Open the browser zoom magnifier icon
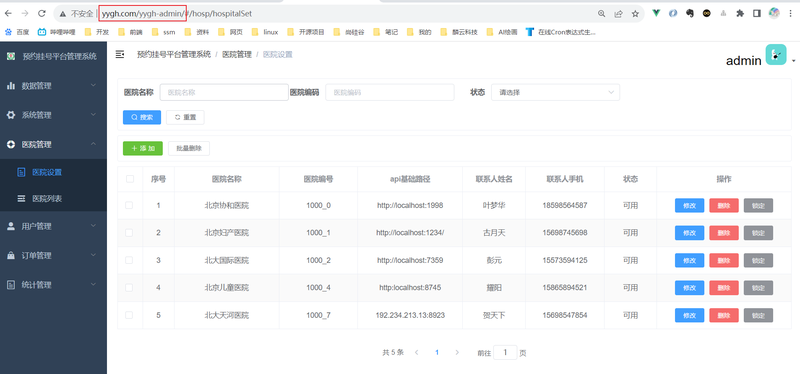This screenshot has width=800, height=374. (602, 14)
